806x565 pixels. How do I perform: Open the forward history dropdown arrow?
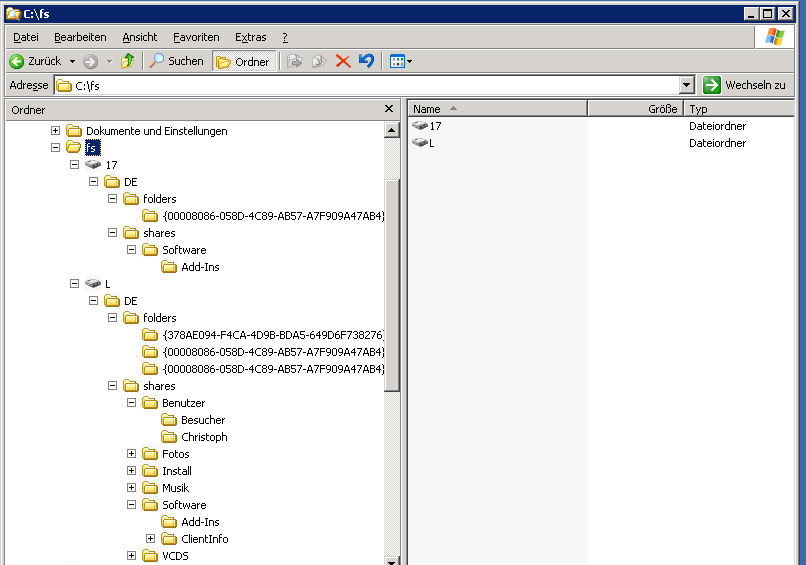(109, 62)
